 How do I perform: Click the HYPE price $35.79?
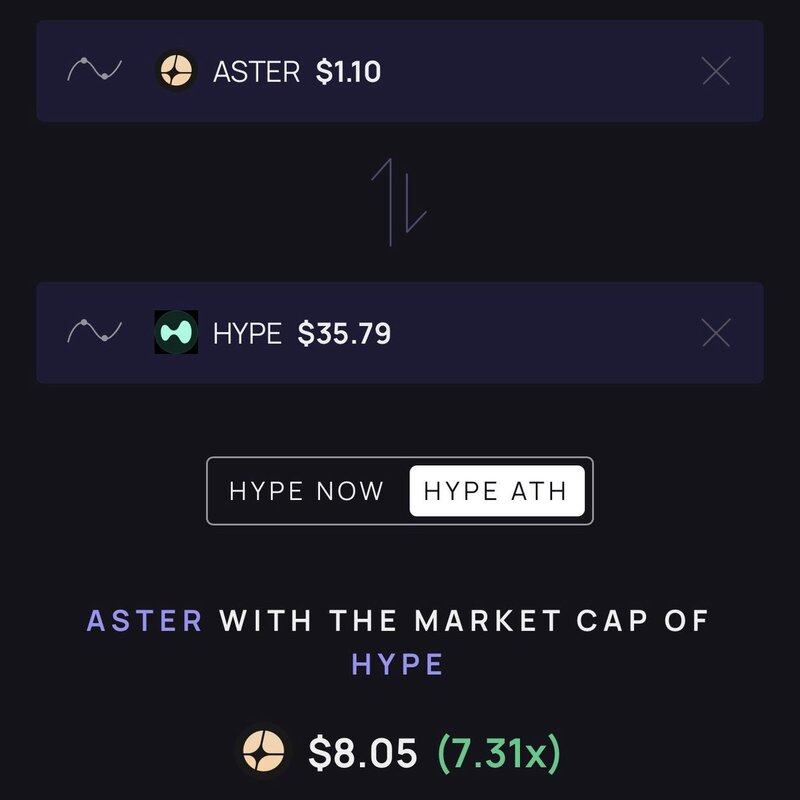point(344,333)
